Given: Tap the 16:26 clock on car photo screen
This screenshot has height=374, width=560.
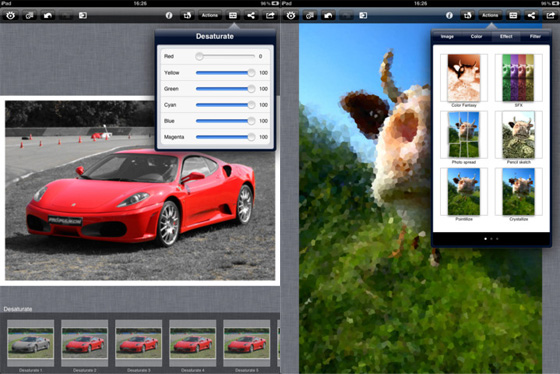Looking at the screenshot, I should (x=140, y=3).
